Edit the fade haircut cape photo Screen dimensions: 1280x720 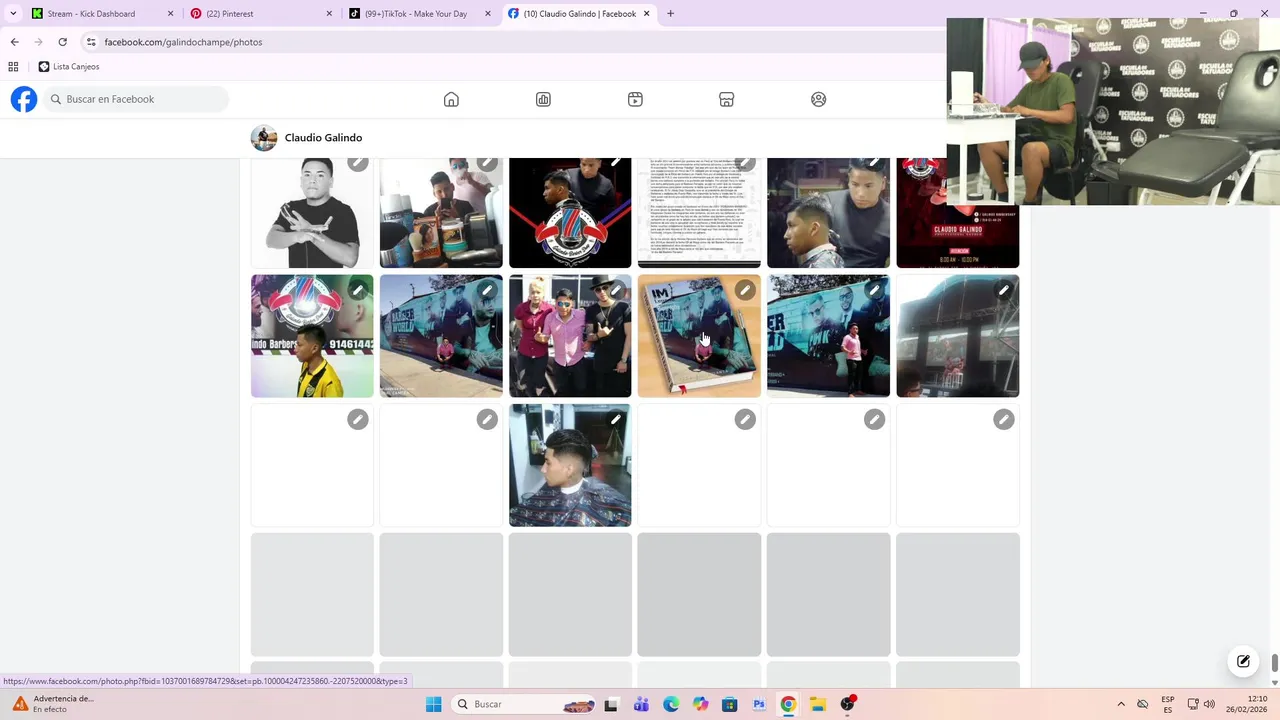tap(616, 419)
